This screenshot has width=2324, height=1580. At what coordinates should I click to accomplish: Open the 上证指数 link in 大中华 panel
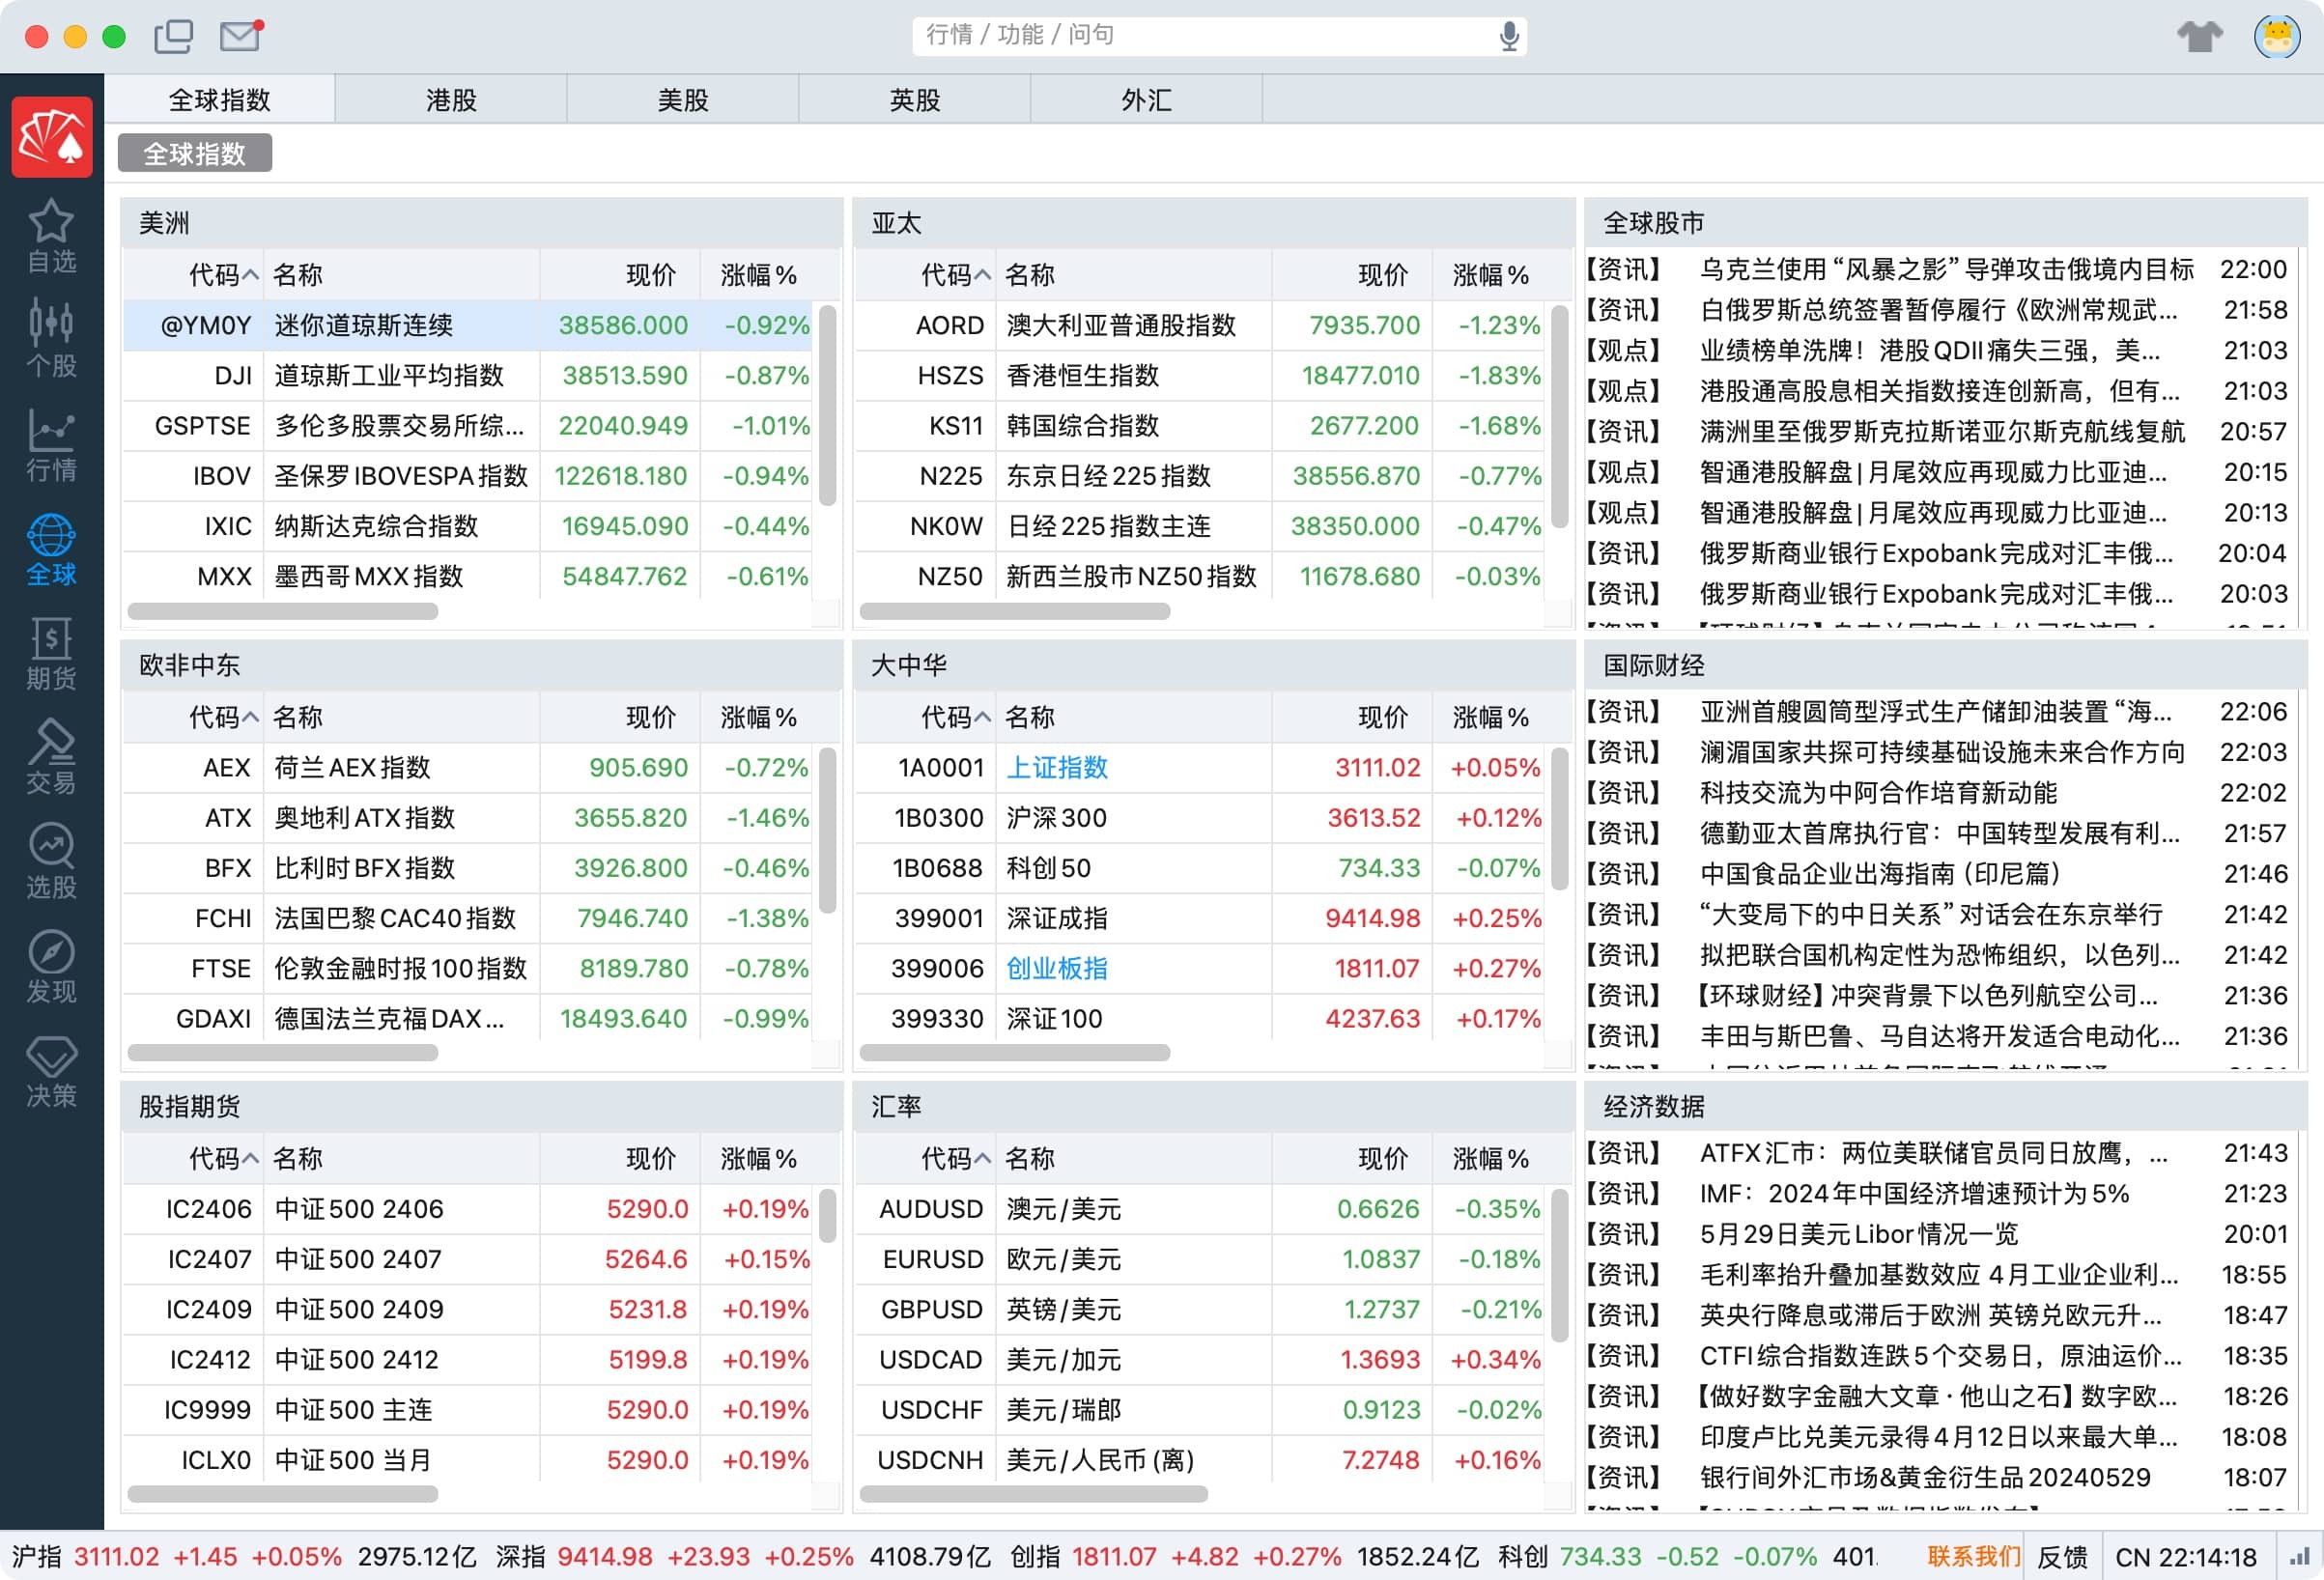coord(1057,768)
